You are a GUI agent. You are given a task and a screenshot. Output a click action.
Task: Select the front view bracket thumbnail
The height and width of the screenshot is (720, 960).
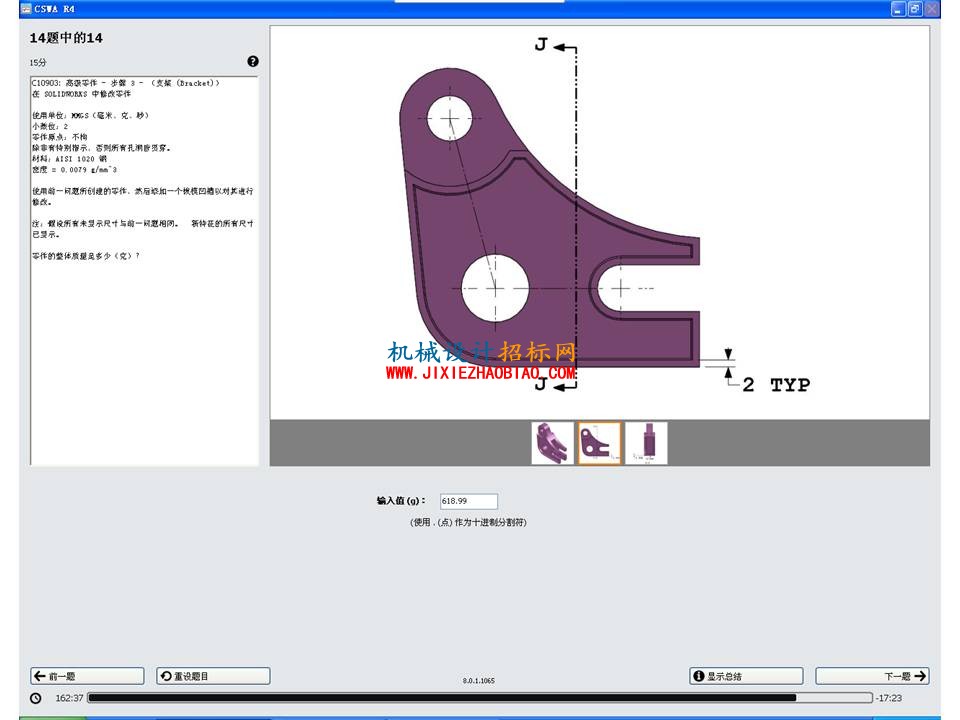[599, 443]
